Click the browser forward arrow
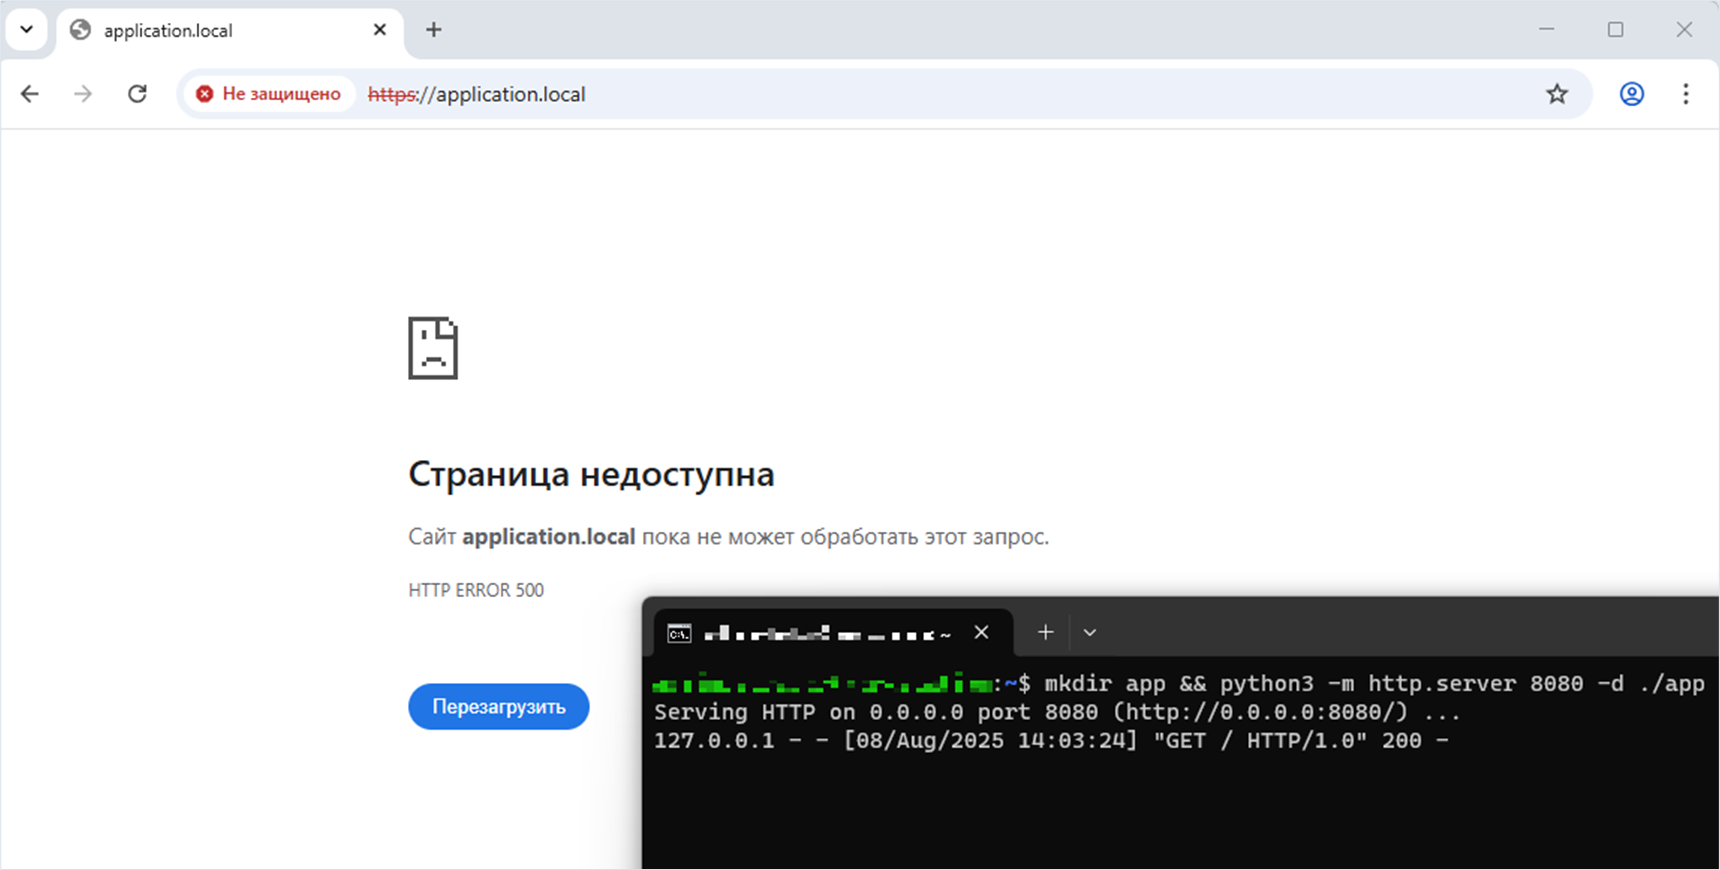 (83, 94)
